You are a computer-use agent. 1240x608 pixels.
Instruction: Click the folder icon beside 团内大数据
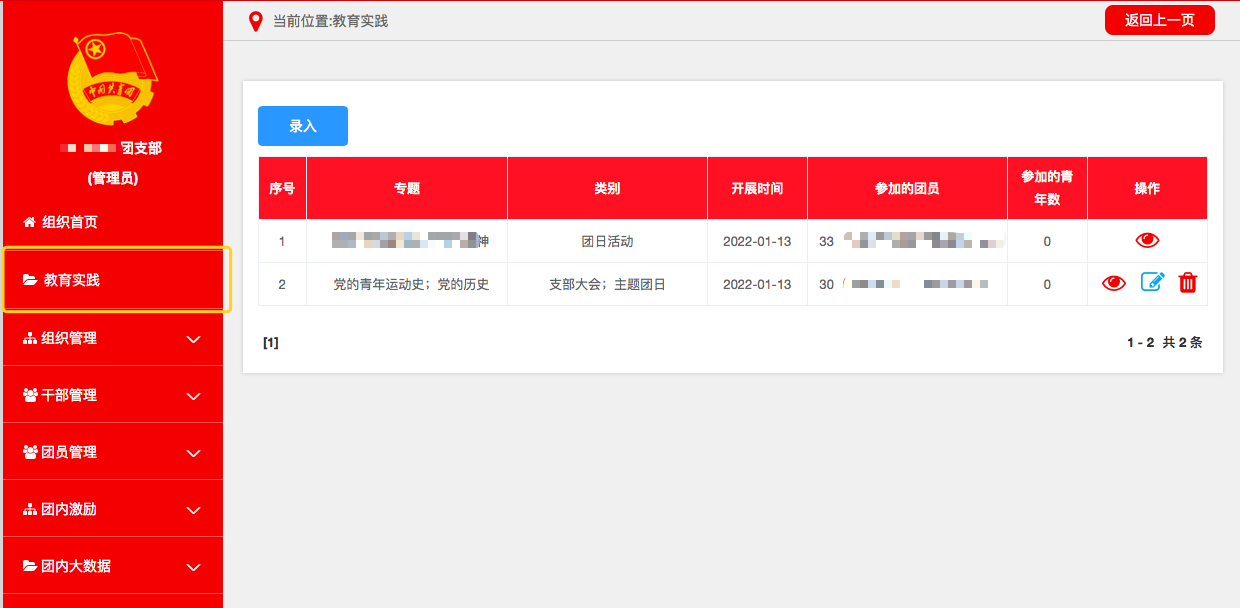(x=29, y=566)
